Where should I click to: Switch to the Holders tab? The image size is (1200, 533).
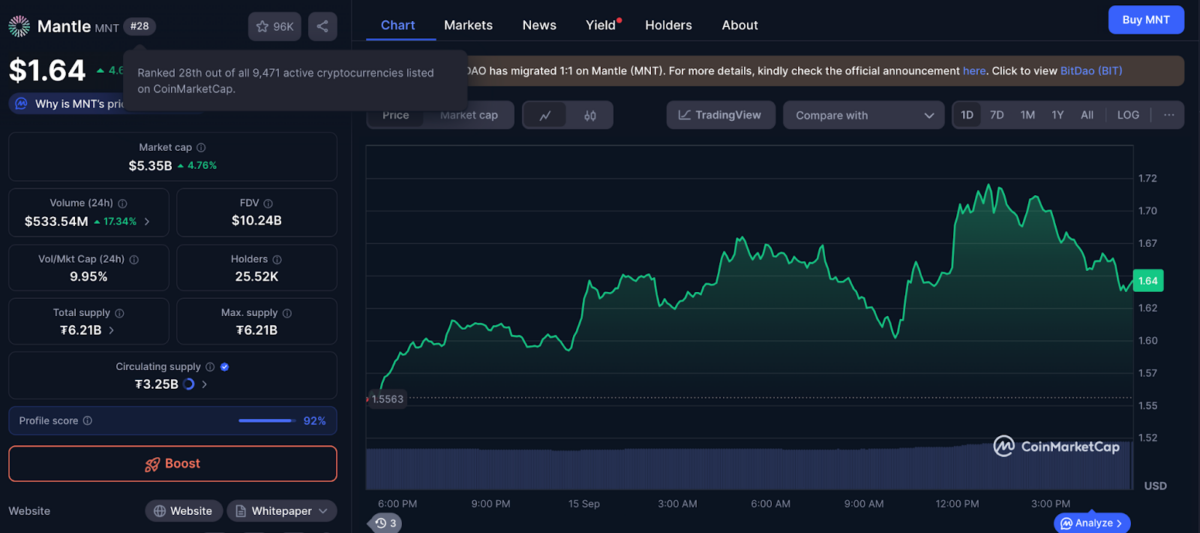[668, 25]
